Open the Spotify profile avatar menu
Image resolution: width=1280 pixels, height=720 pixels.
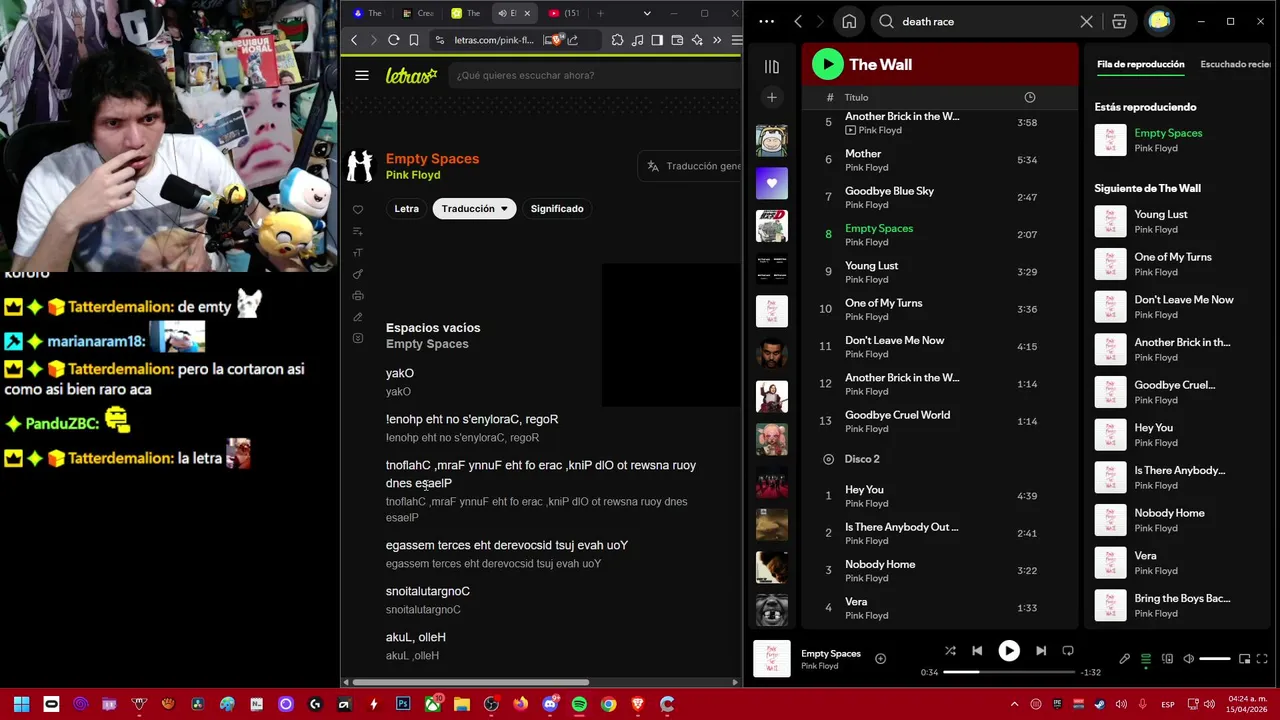1159,21
